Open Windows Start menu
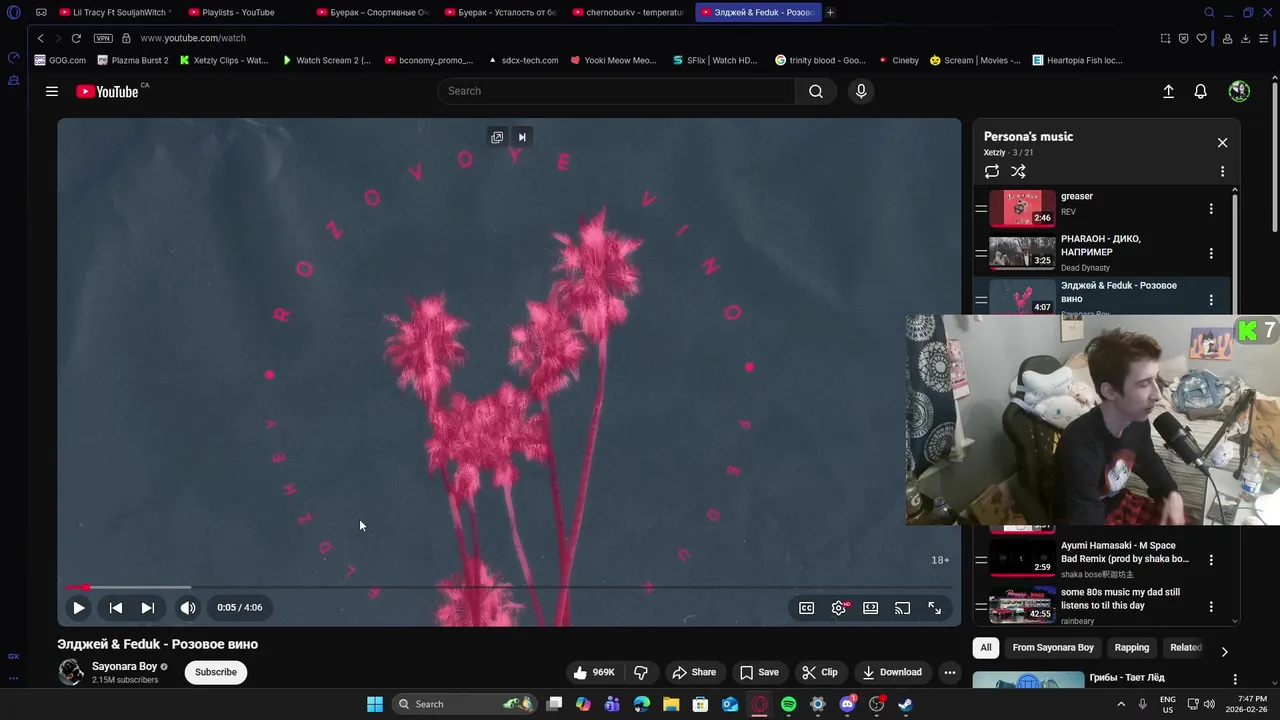This screenshot has width=1280, height=720. [375, 704]
